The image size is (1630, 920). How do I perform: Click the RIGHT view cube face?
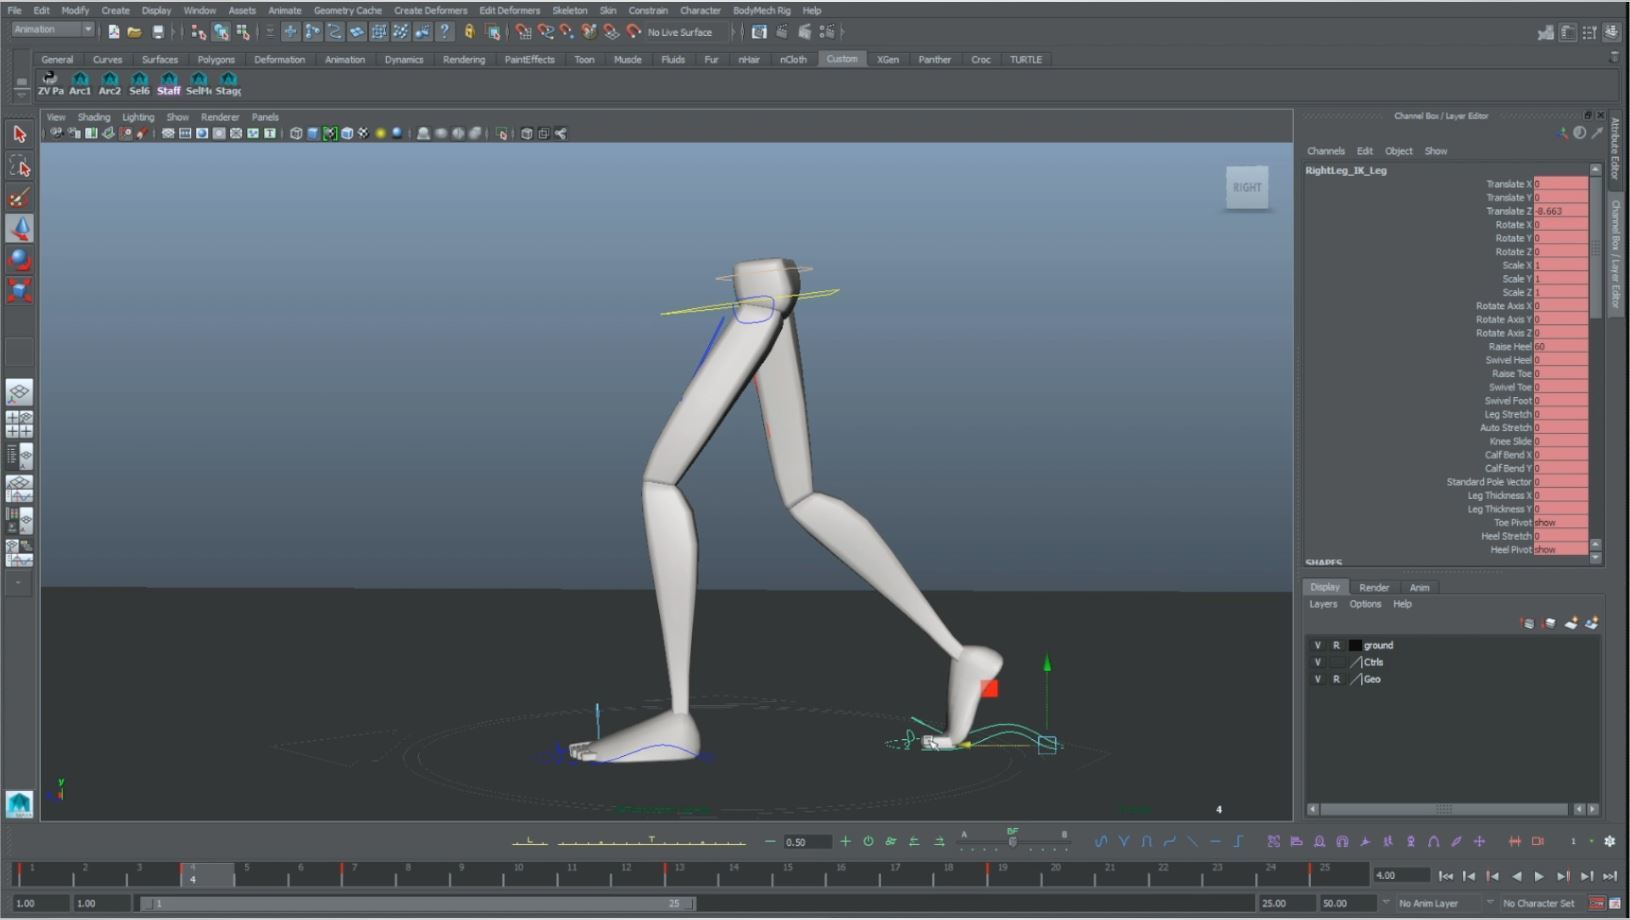(1247, 187)
